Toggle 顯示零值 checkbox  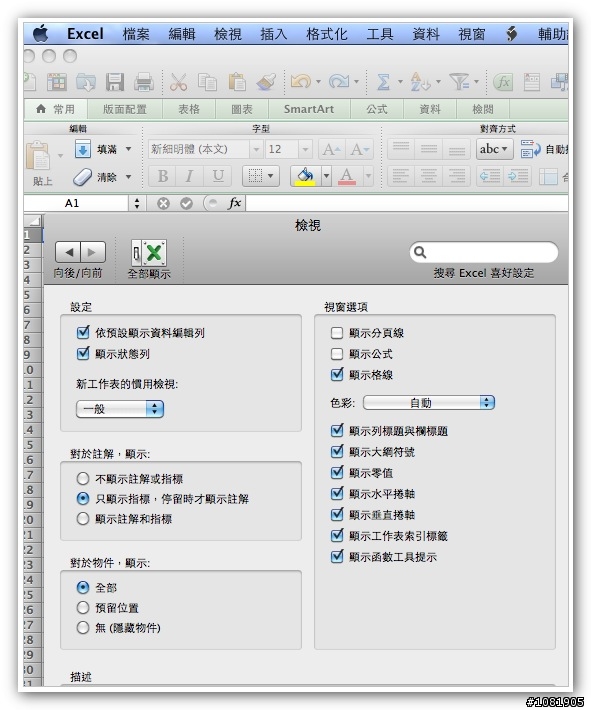tap(337, 473)
